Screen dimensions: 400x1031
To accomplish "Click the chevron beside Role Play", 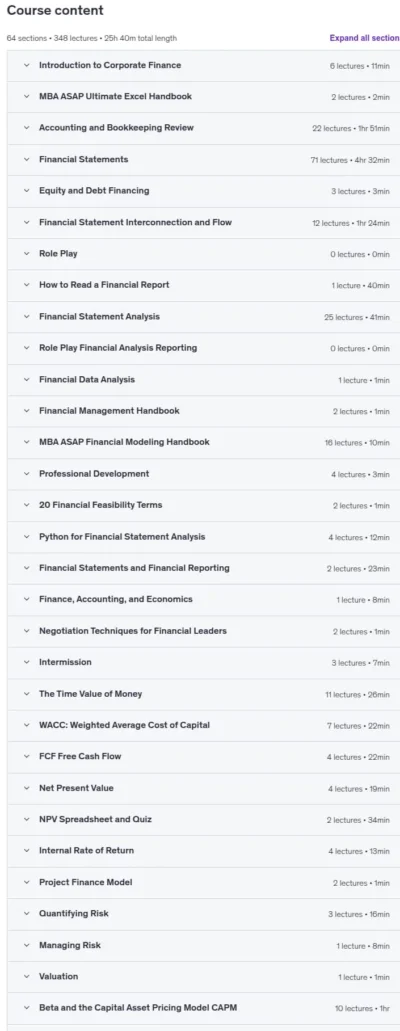I will pos(26,253).
